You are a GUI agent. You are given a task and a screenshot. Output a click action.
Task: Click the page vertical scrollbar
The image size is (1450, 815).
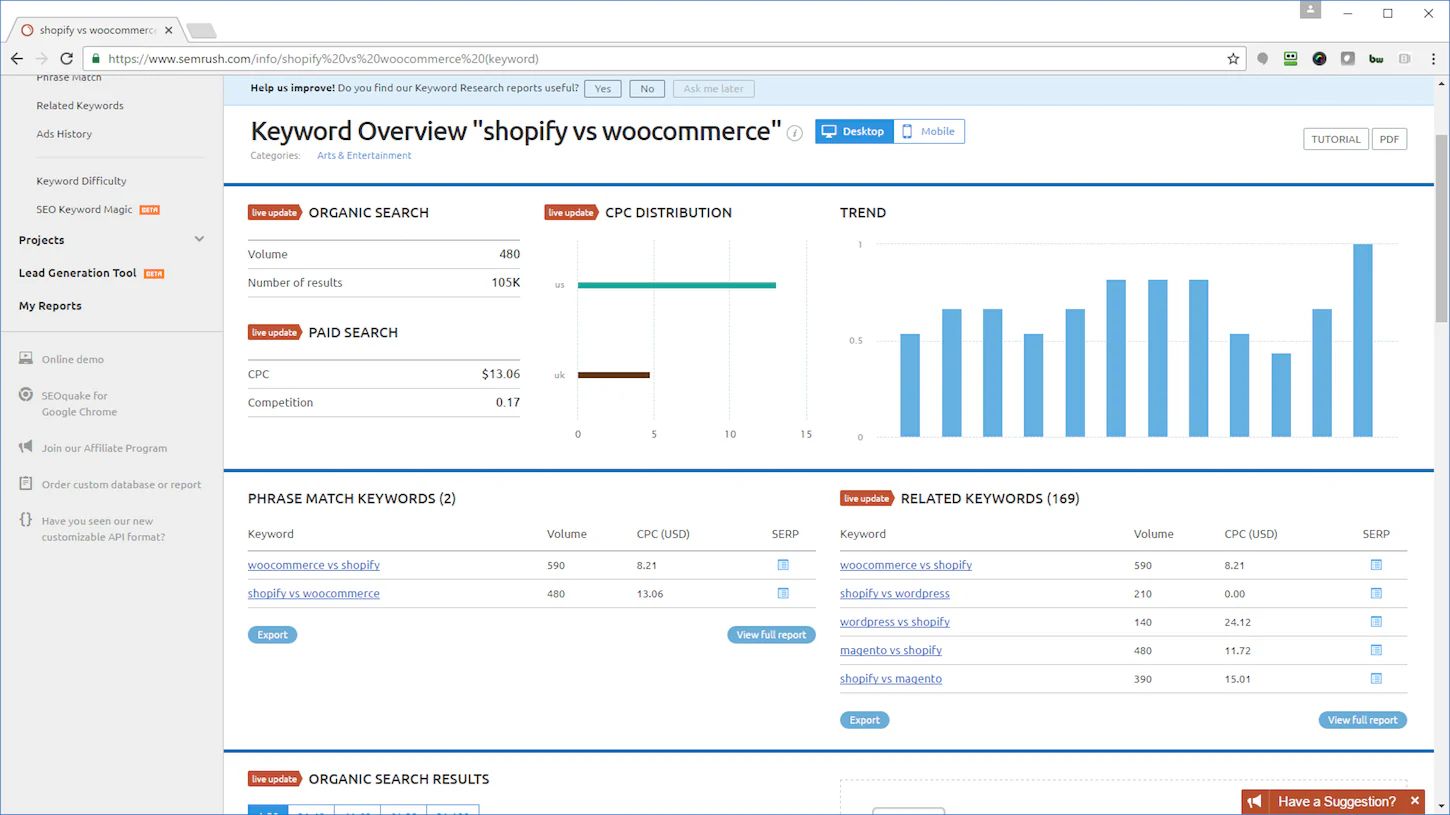[x=1441, y=230]
